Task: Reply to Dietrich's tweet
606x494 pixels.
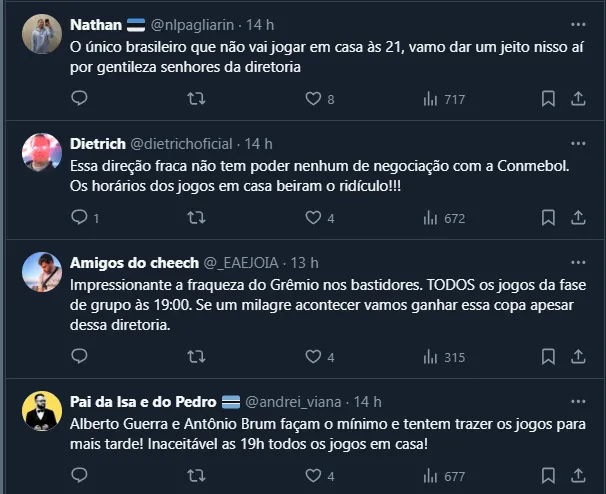Action: tap(80, 217)
